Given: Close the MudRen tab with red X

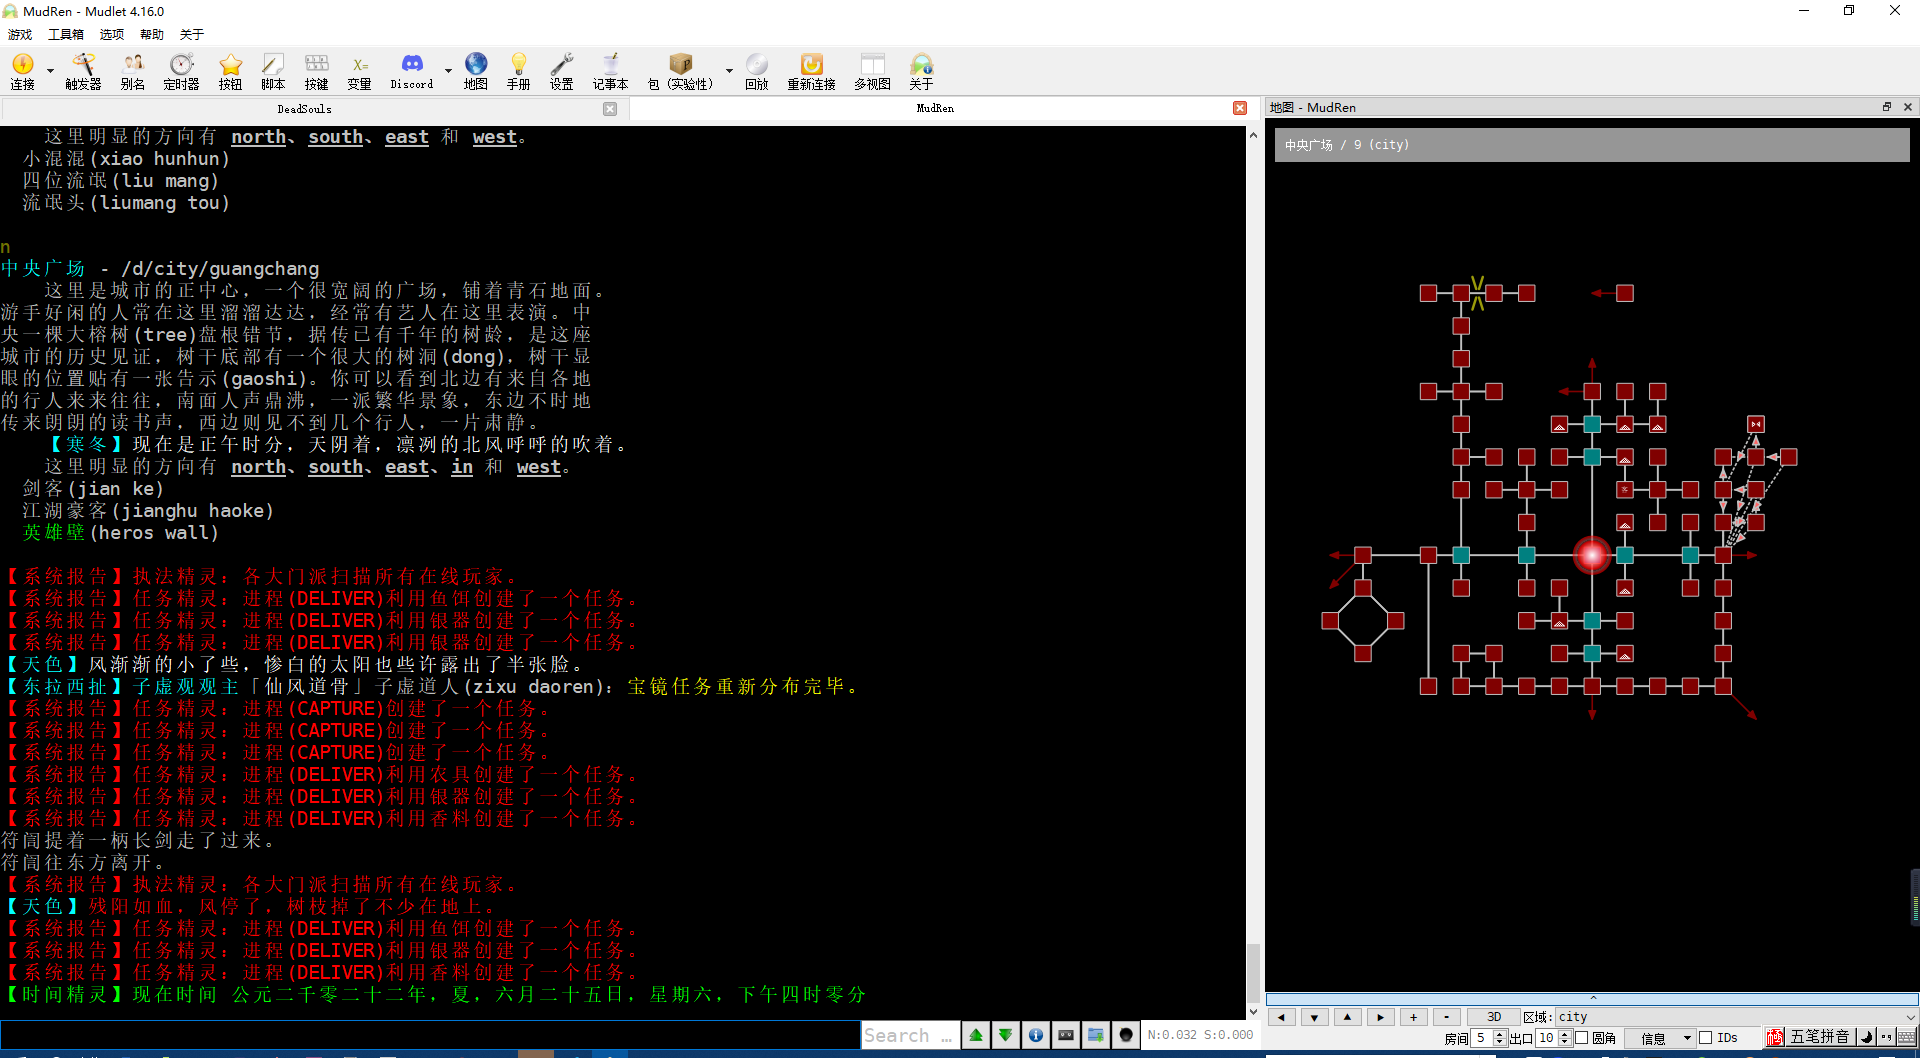Looking at the screenshot, I should coord(1240,108).
